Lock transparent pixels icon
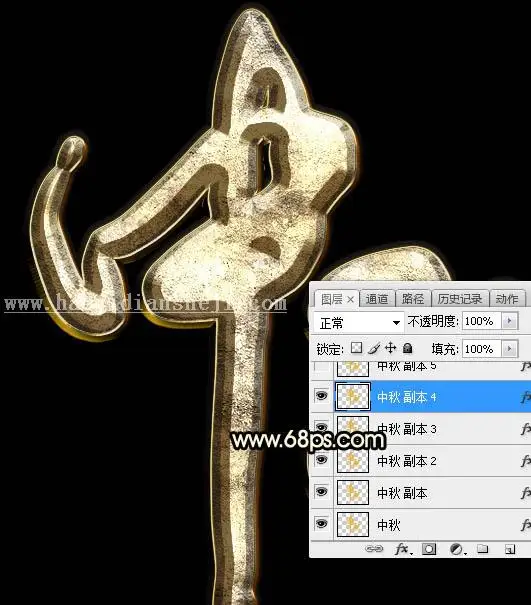 coord(357,348)
